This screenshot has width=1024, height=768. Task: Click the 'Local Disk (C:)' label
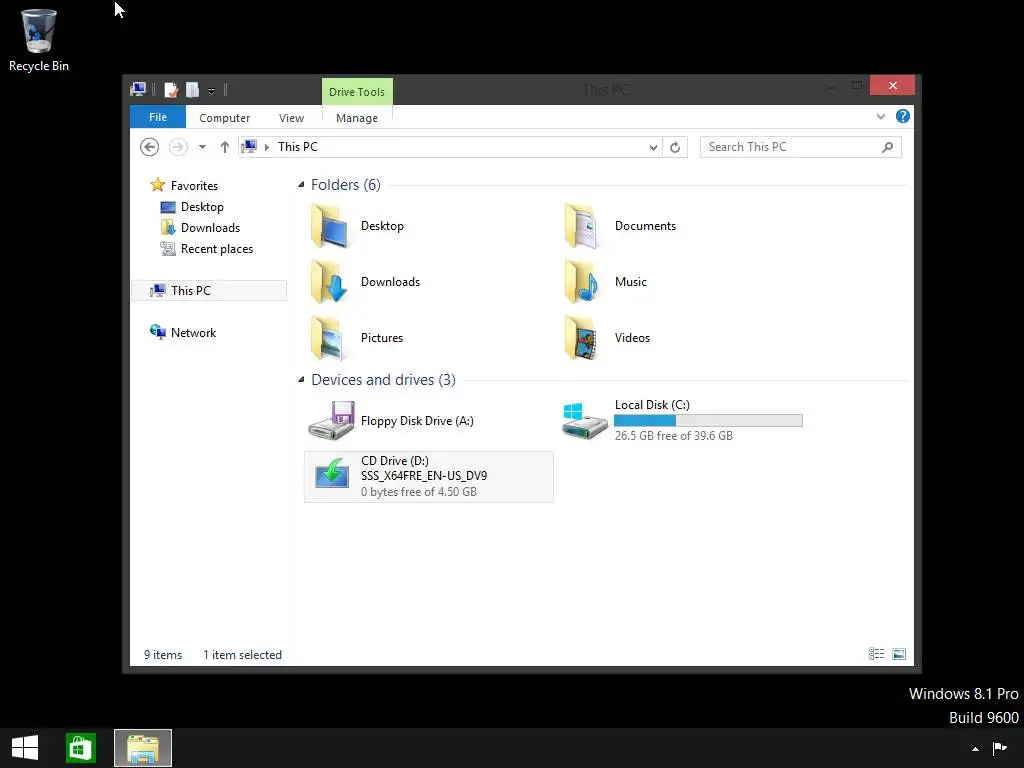click(x=652, y=405)
